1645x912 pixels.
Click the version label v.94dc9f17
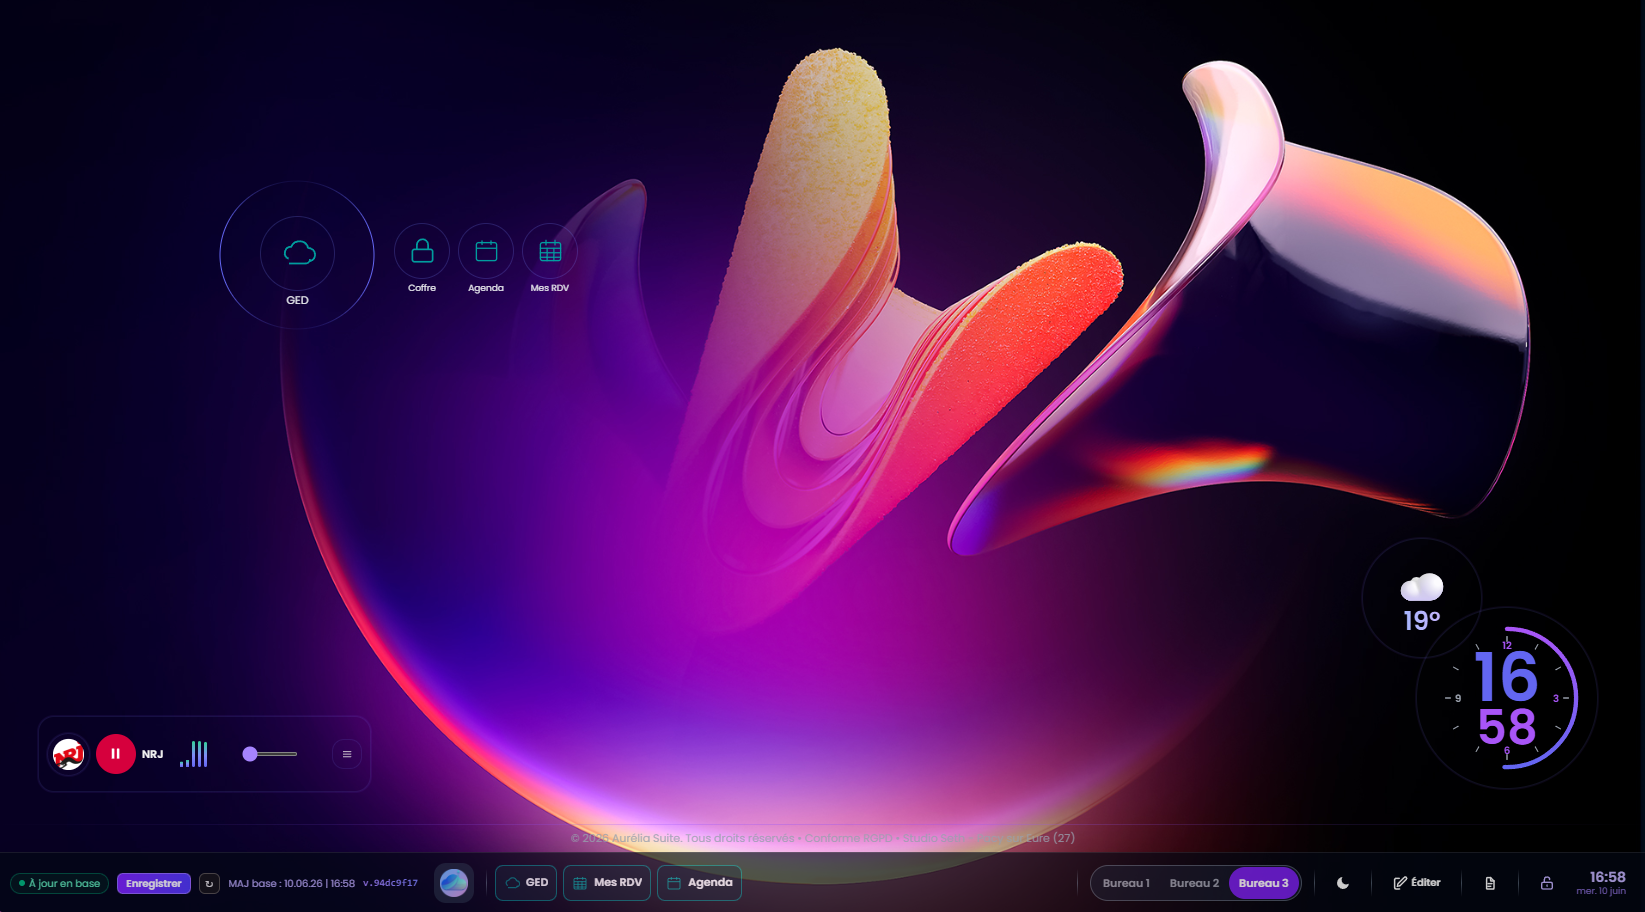pos(390,883)
